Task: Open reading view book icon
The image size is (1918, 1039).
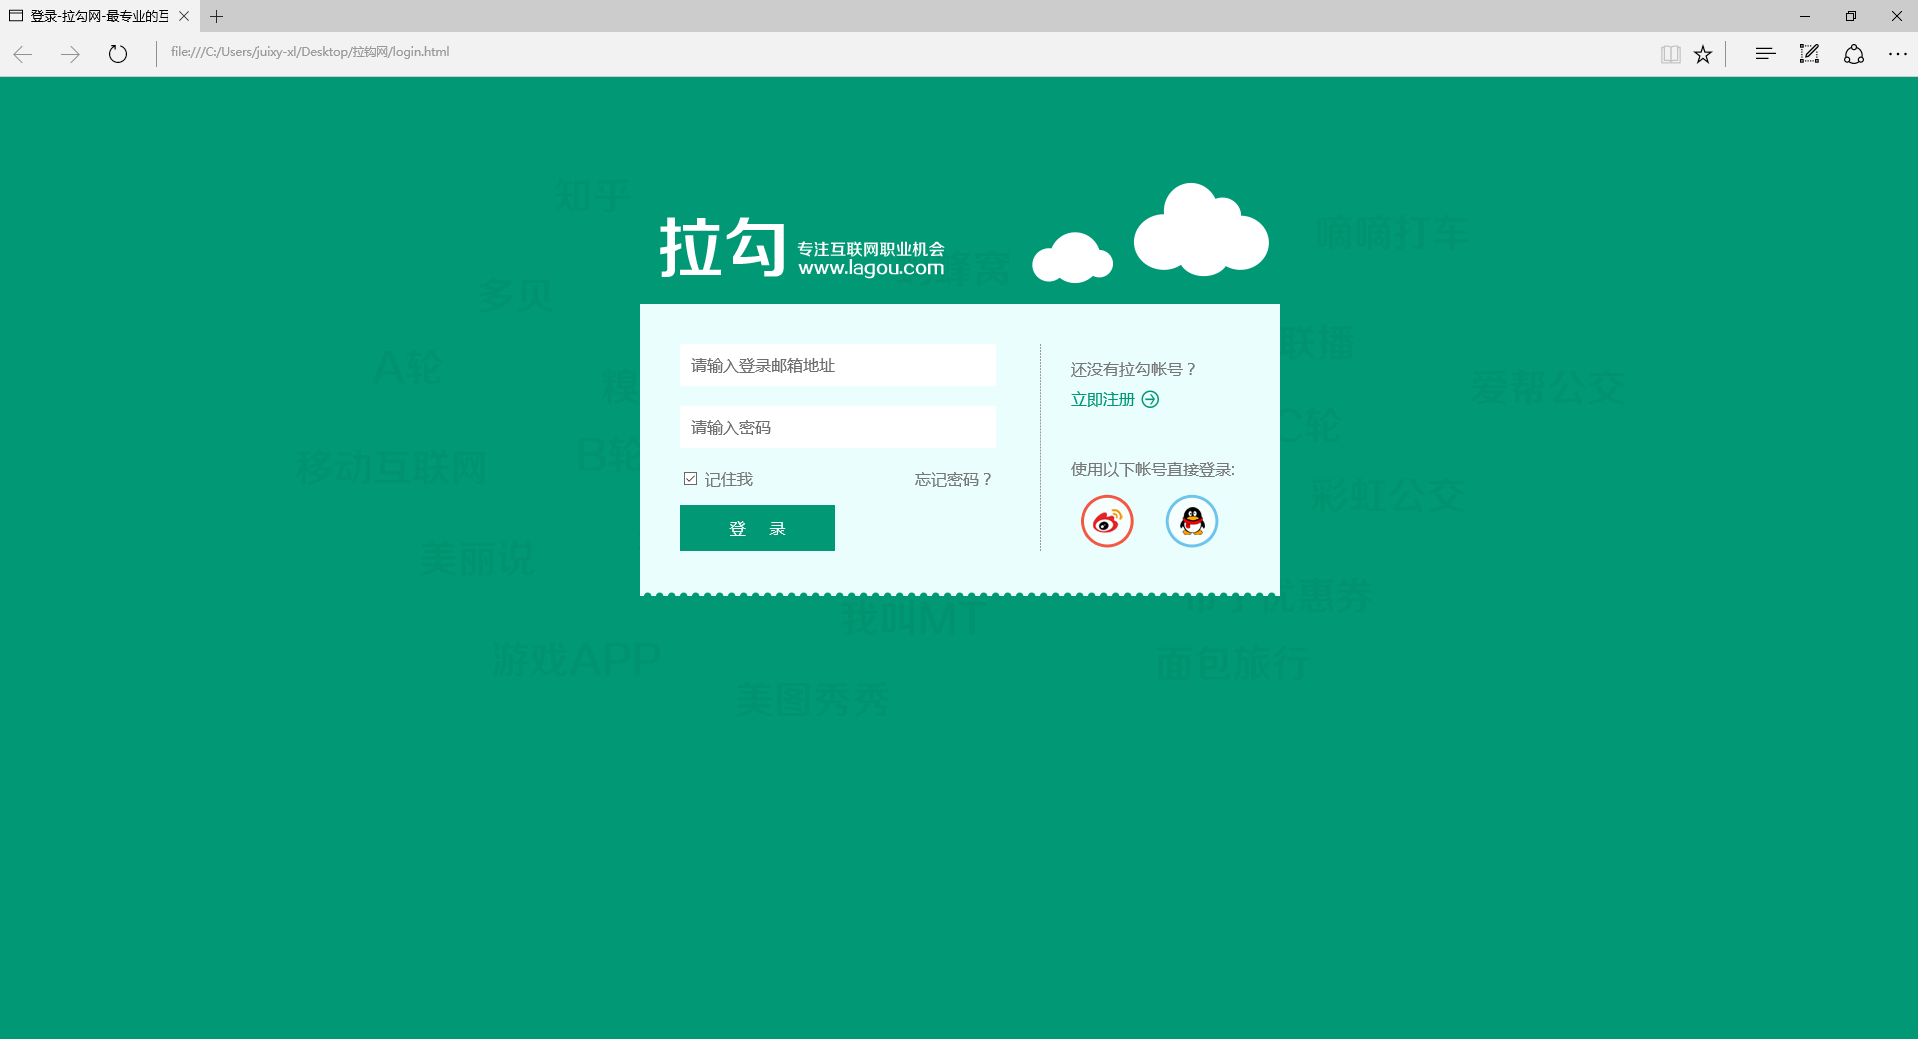Action: pyautogui.click(x=1670, y=54)
